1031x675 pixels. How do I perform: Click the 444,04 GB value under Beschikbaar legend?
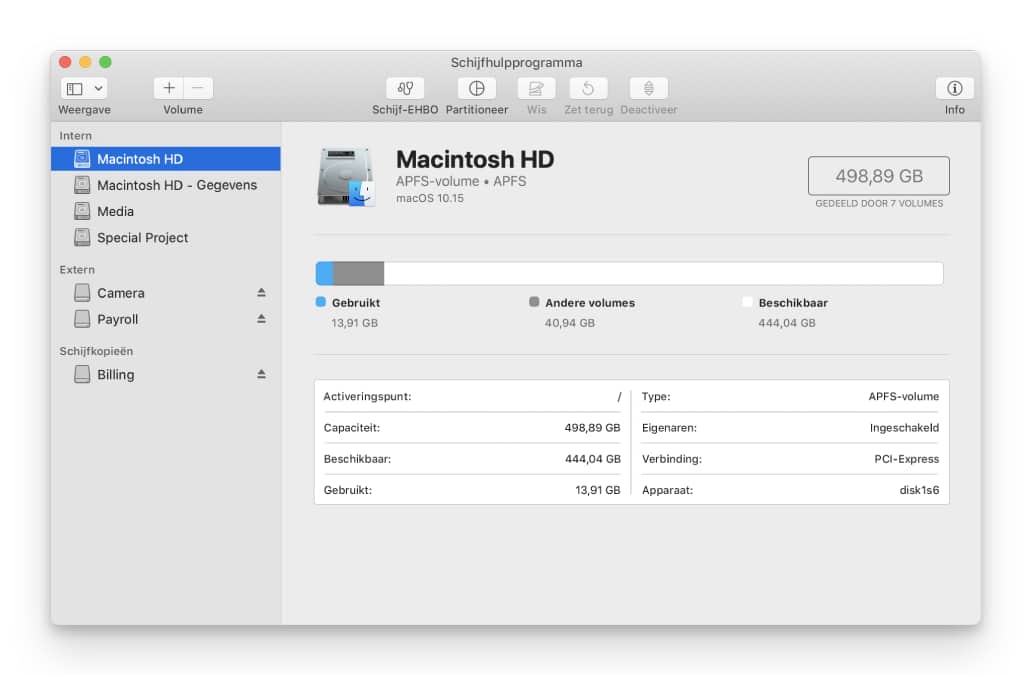click(x=786, y=323)
